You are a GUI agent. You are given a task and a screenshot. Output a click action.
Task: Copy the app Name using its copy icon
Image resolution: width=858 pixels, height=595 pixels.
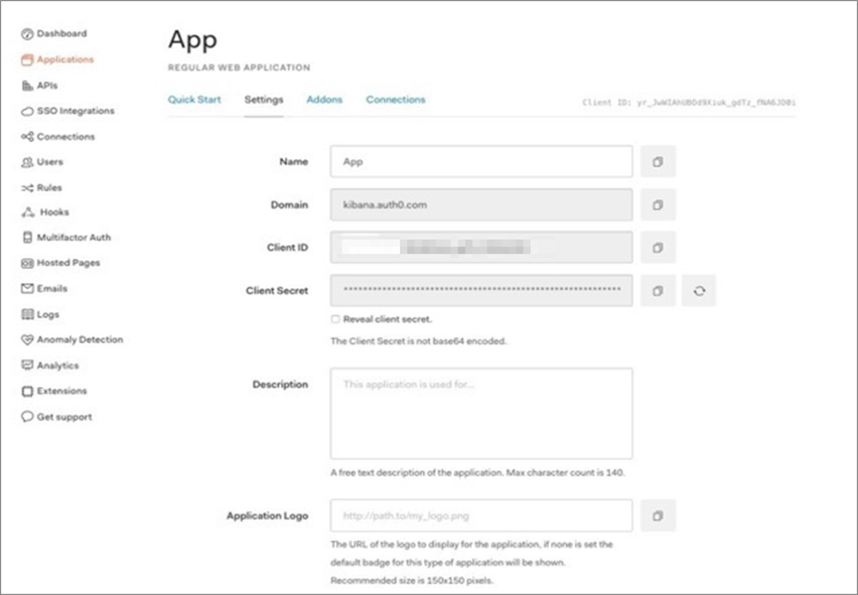[658, 161]
